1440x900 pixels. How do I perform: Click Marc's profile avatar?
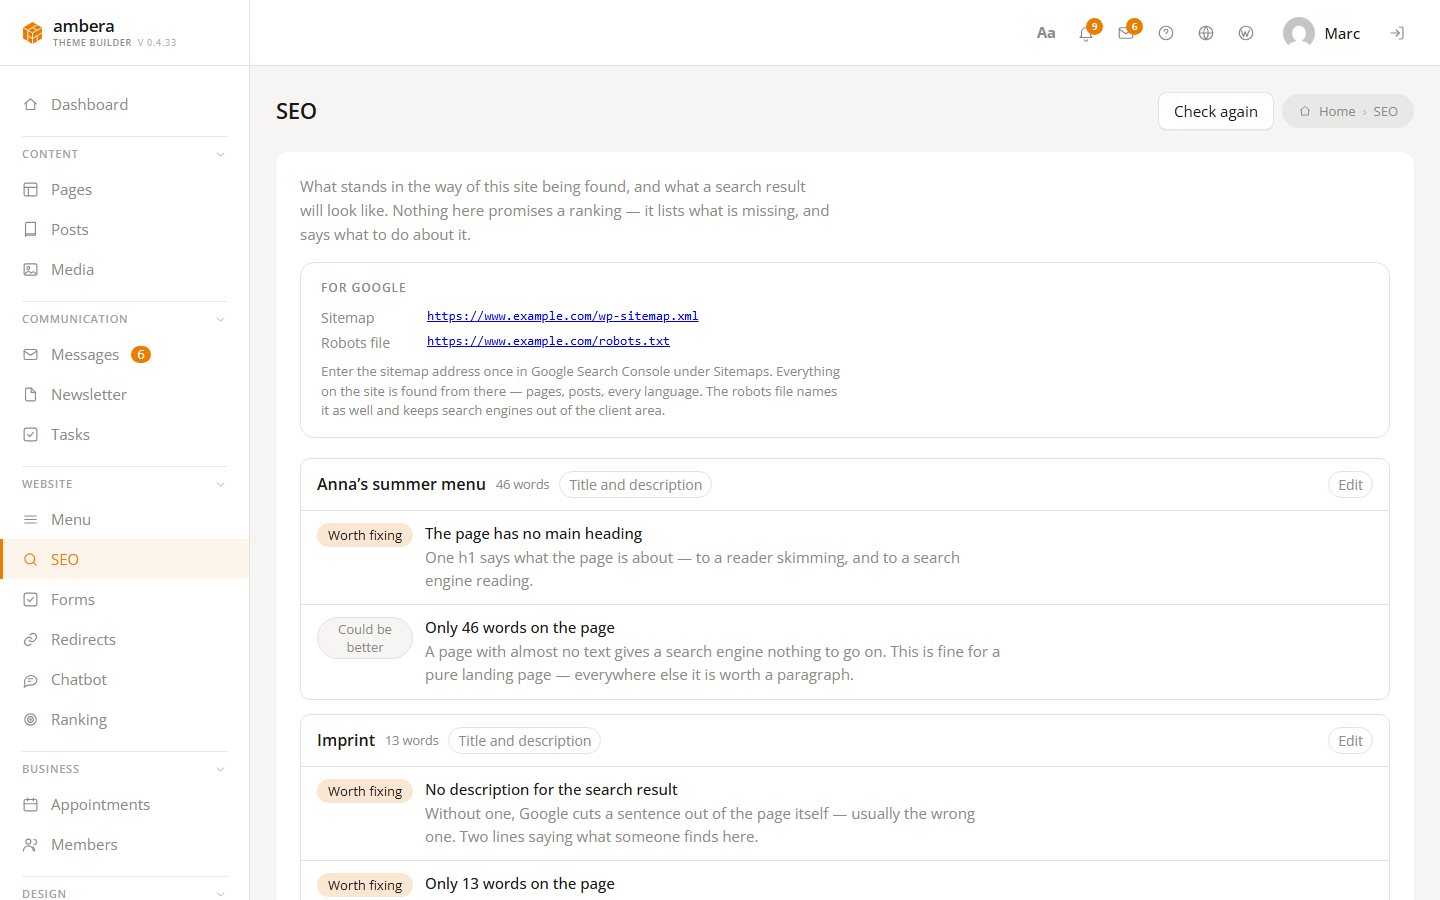[x=1299, y=33]
